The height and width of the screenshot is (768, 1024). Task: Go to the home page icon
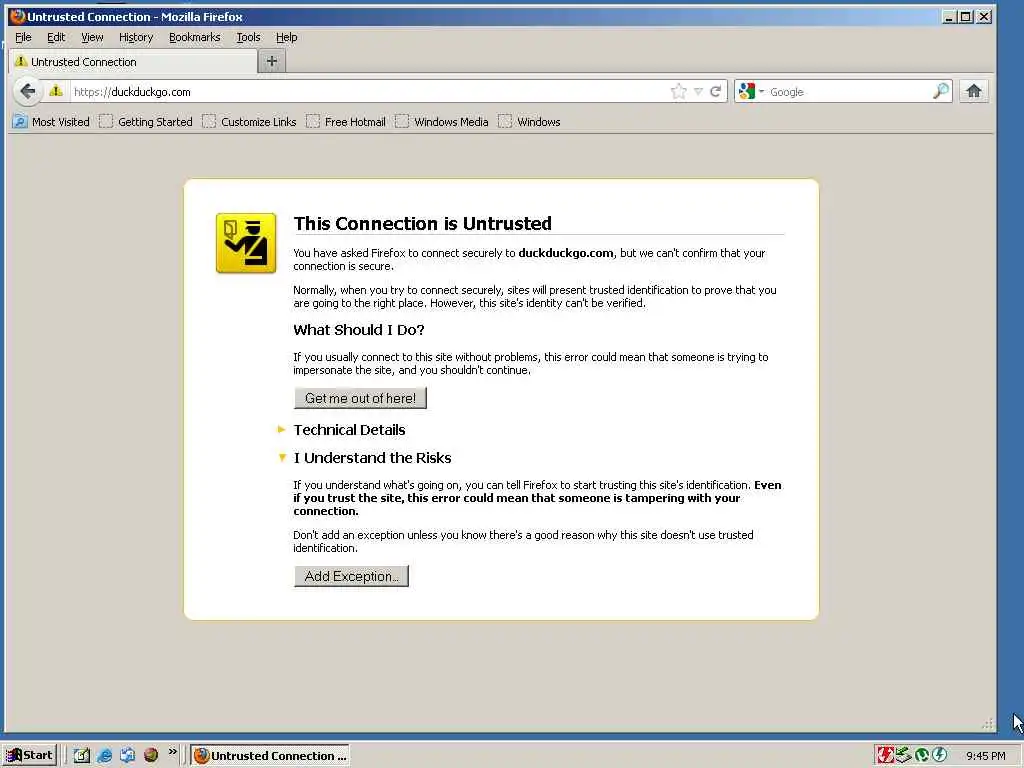pos(974,91)
